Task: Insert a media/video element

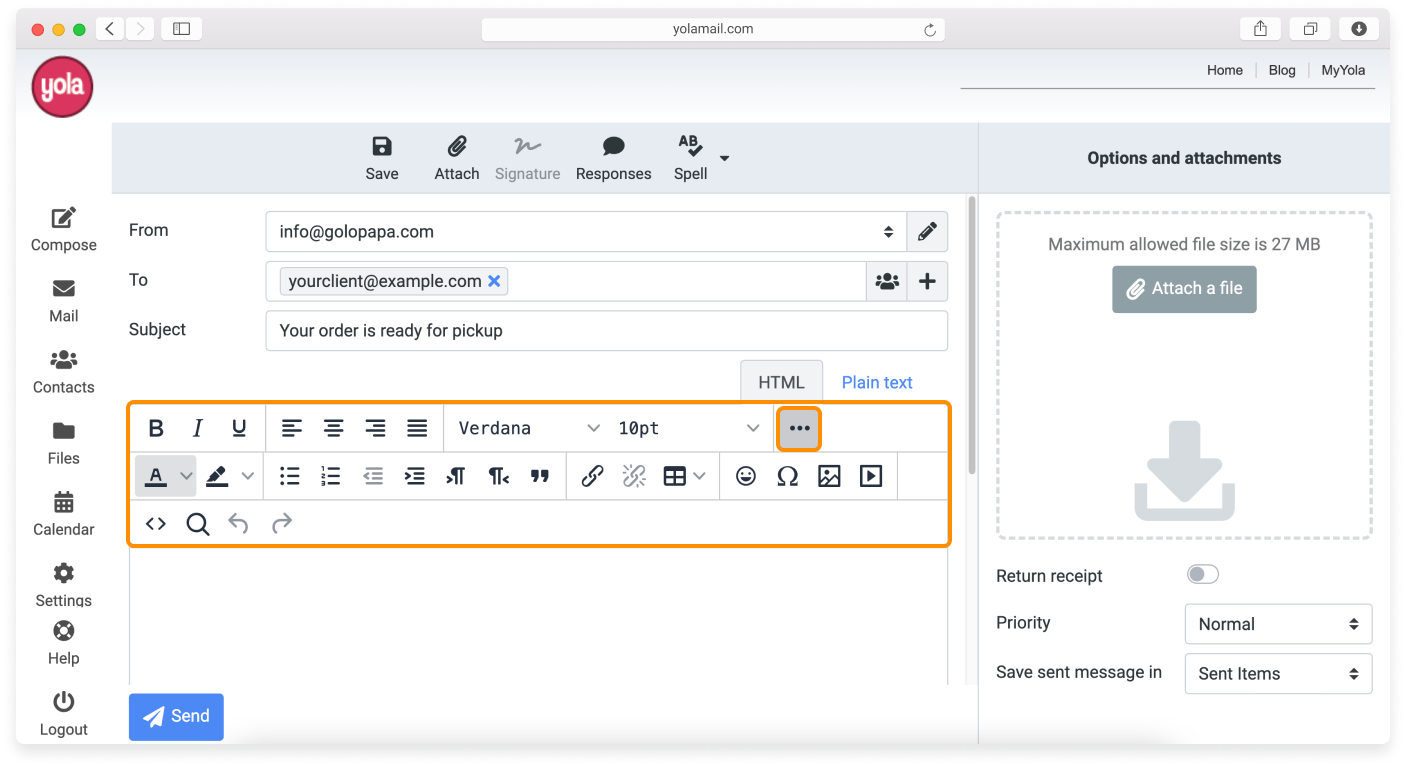Action: (870, 476)
